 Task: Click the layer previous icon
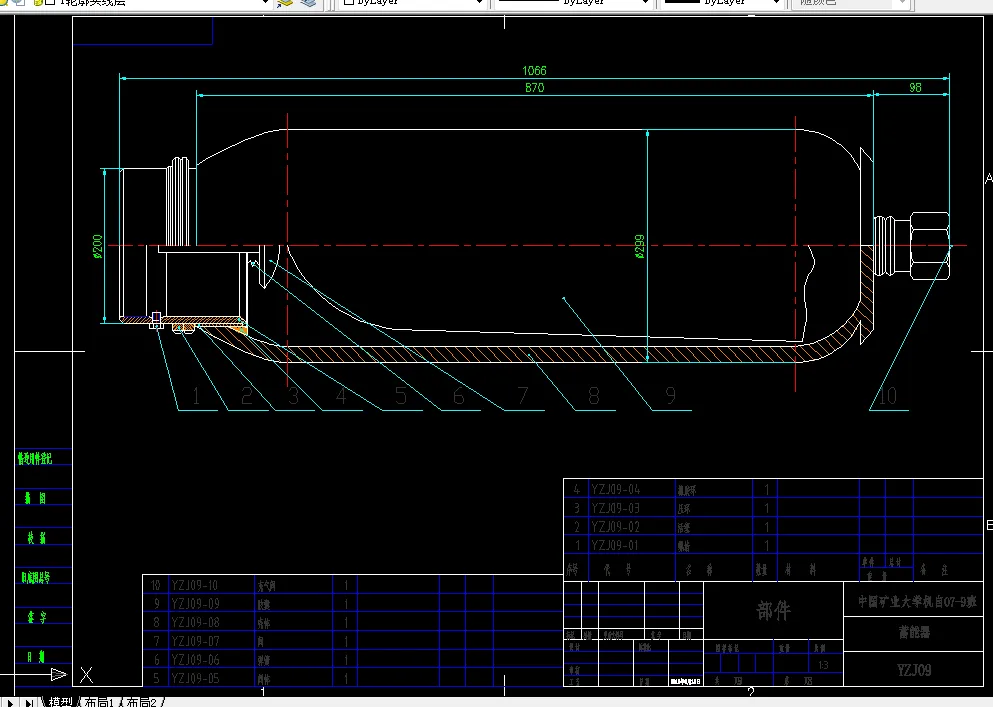point(308,3)
